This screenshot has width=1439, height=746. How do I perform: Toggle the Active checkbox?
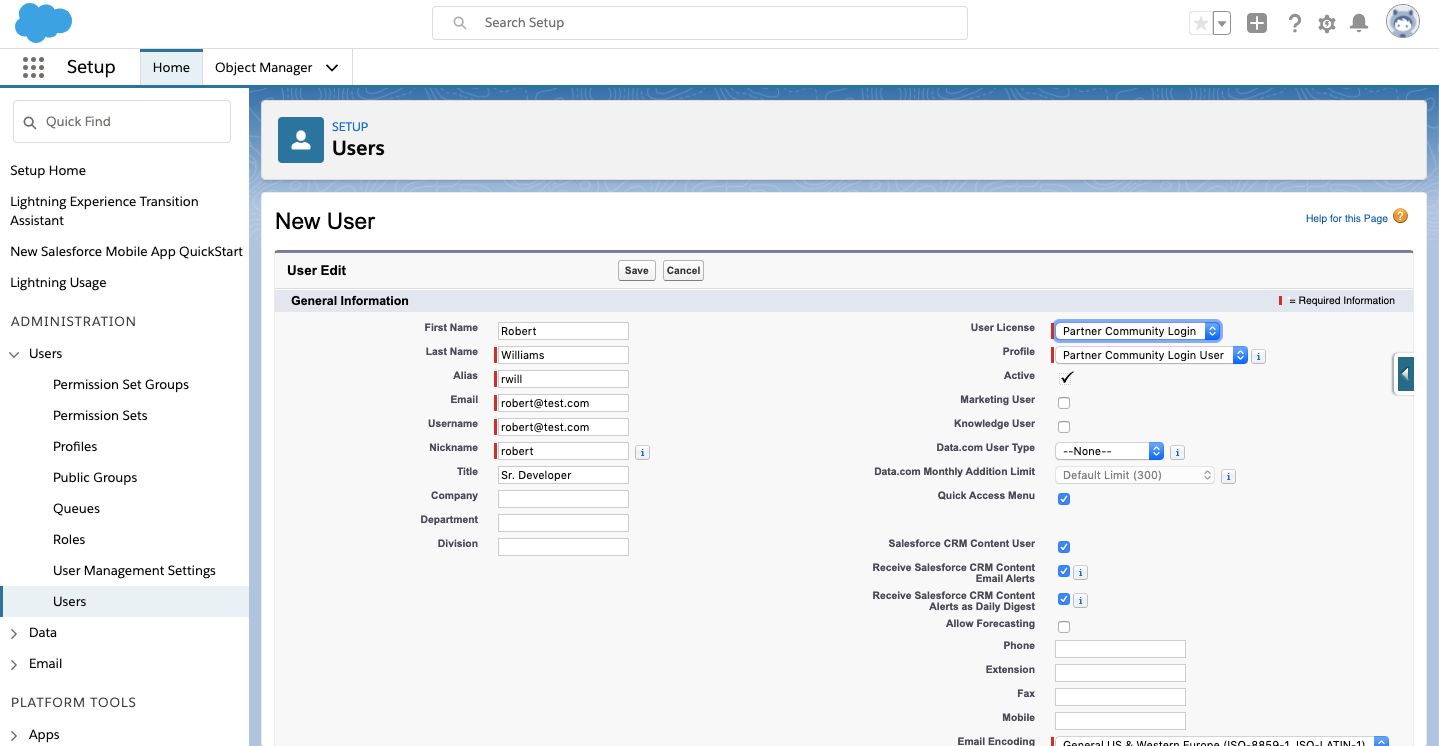tap(1066, 378)
